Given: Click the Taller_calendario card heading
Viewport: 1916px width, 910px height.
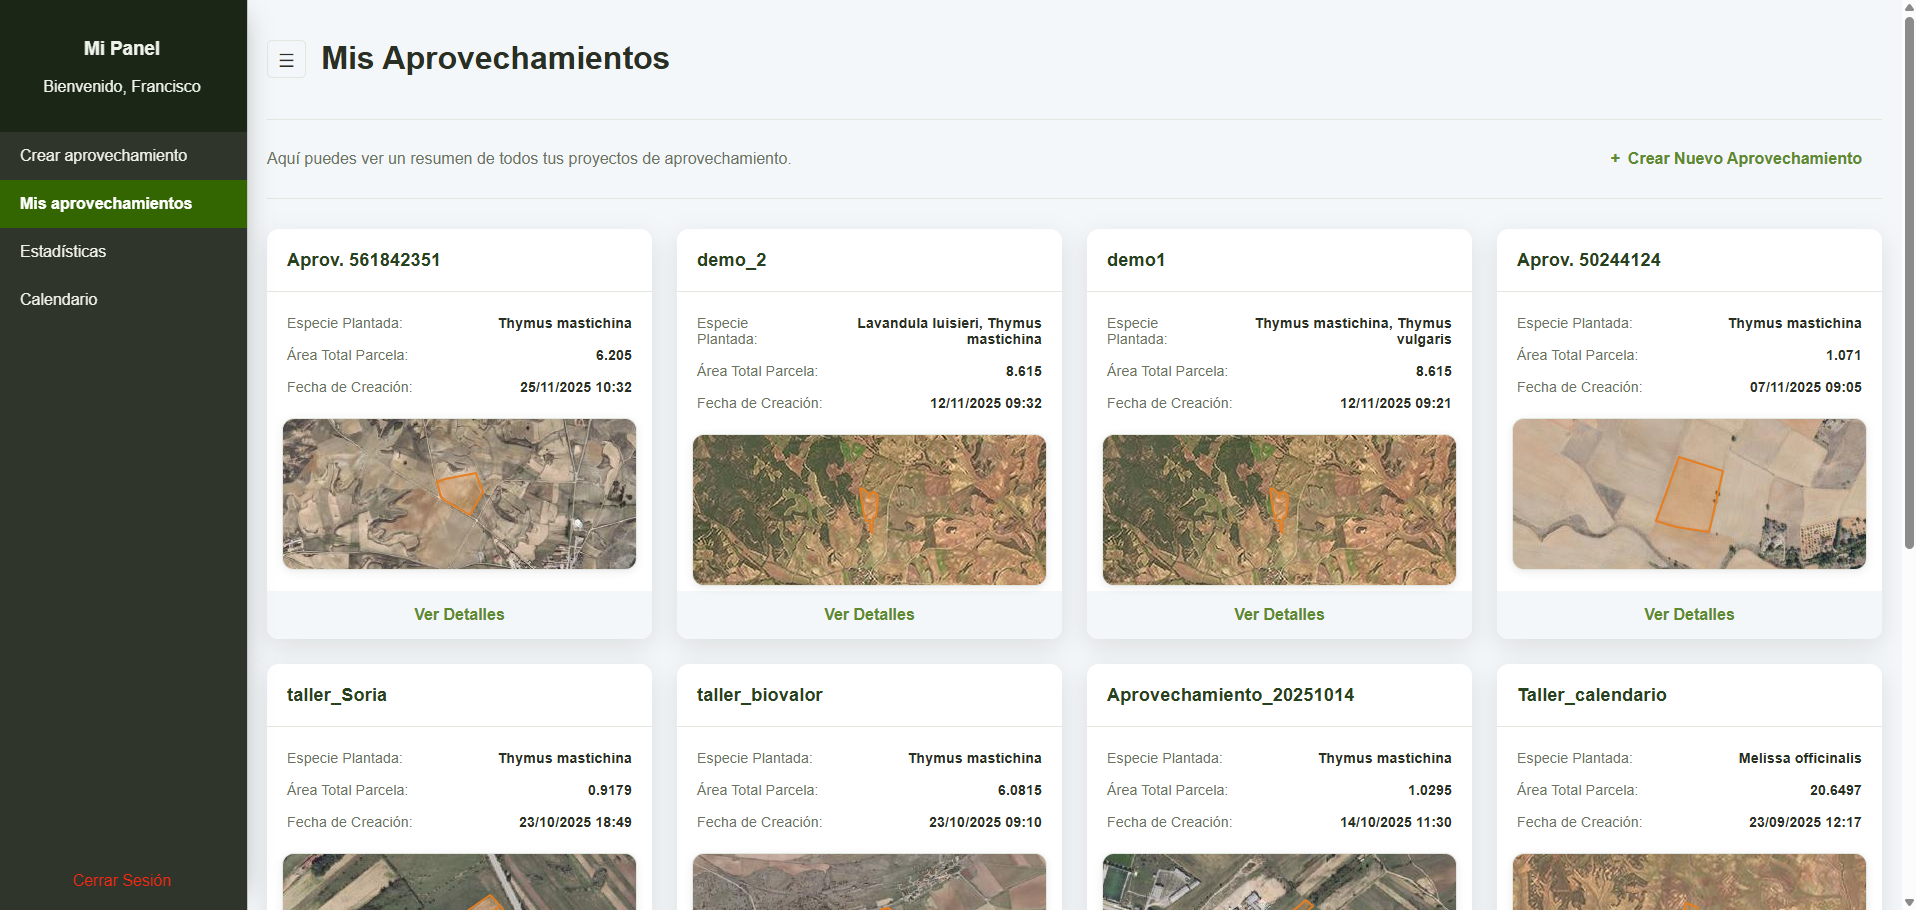Looking at the screenshot, I should 1591,695.
